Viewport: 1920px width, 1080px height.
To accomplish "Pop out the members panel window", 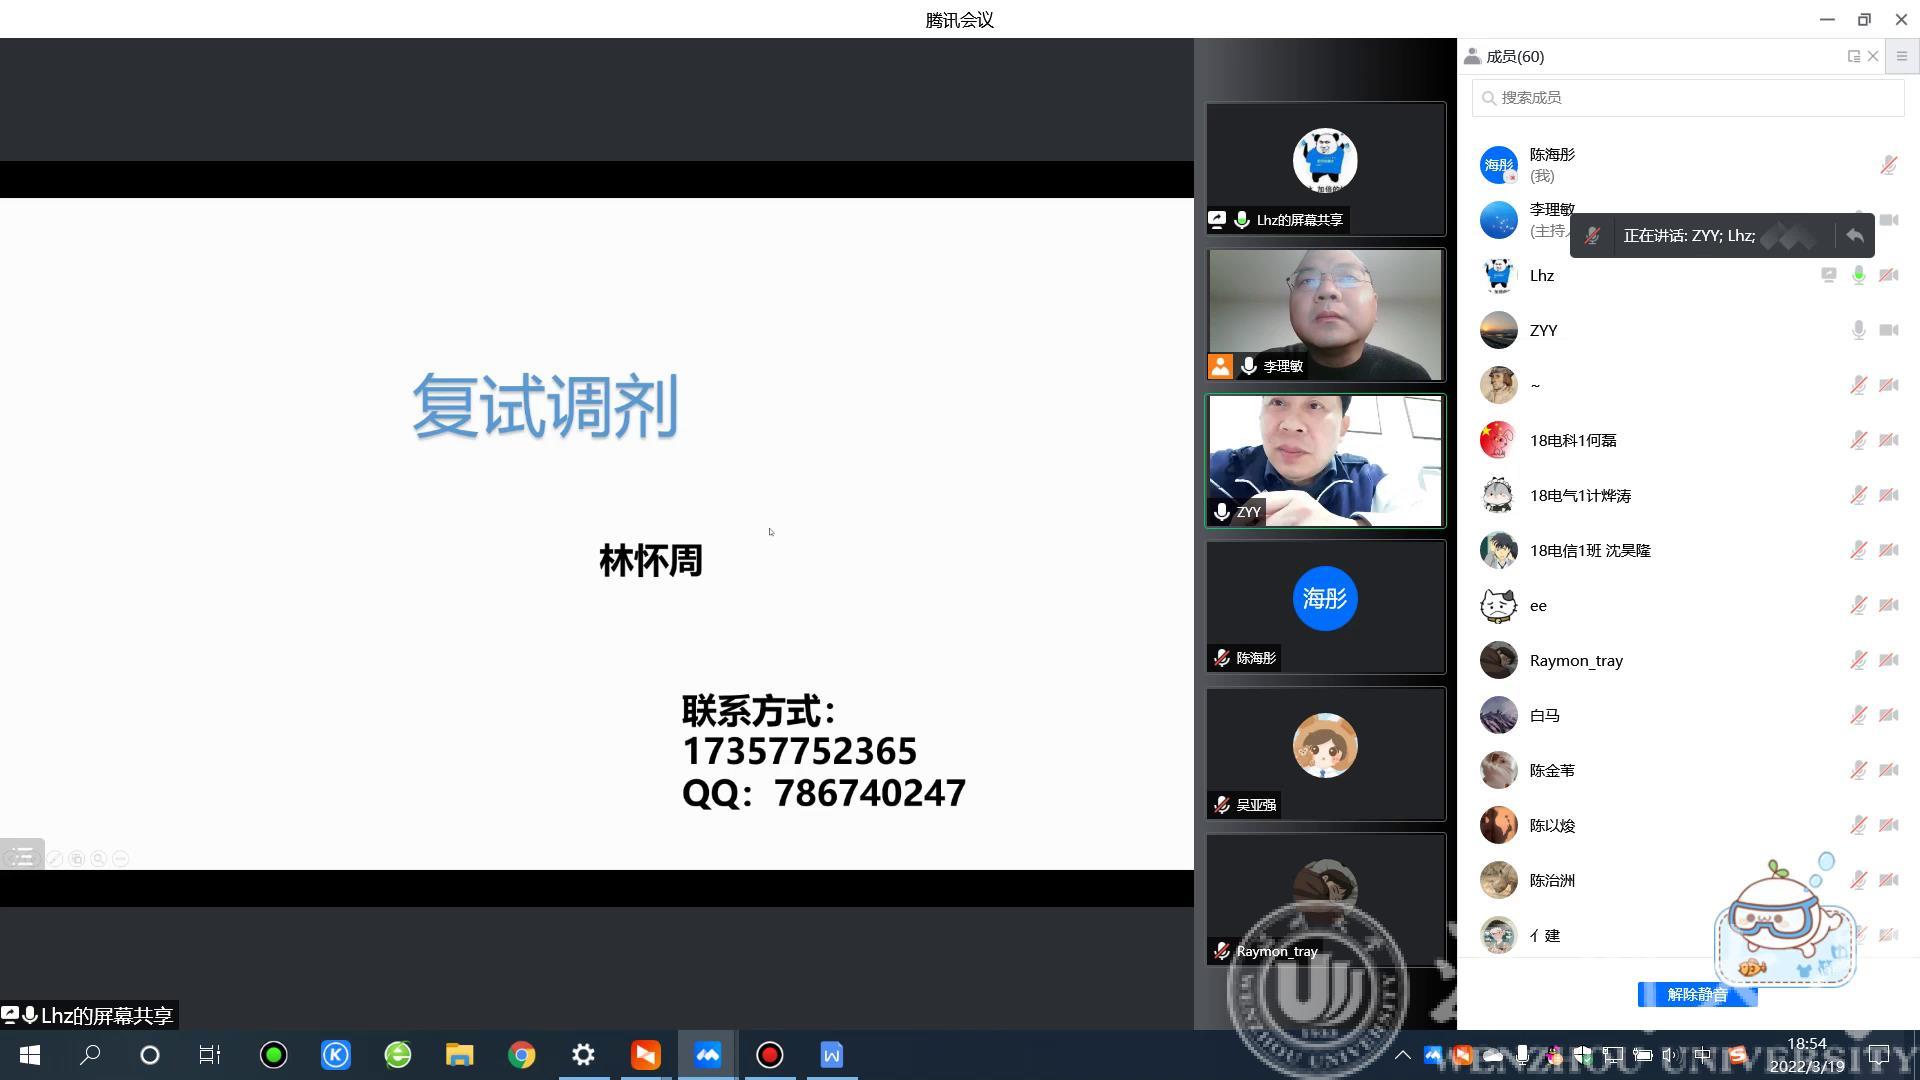I will [x=1853, y=57].
